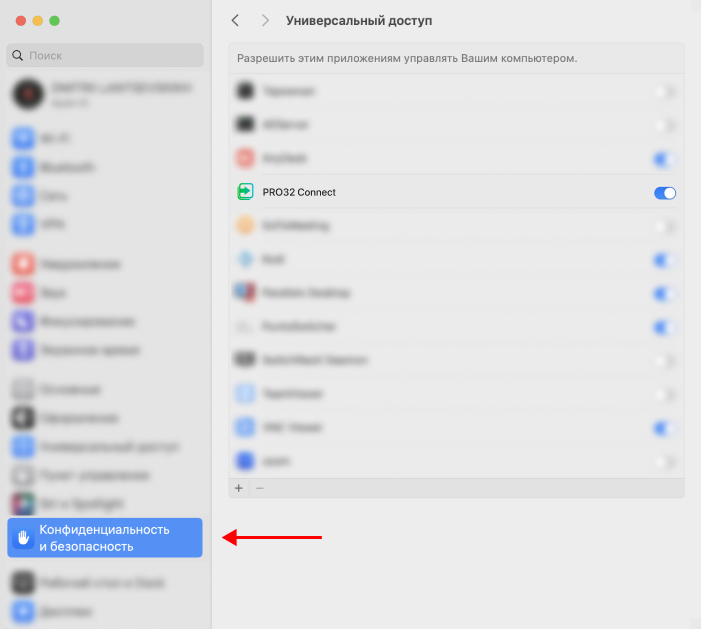
Task: Click the red AnyDesk app icon
Action: [245, 158]
